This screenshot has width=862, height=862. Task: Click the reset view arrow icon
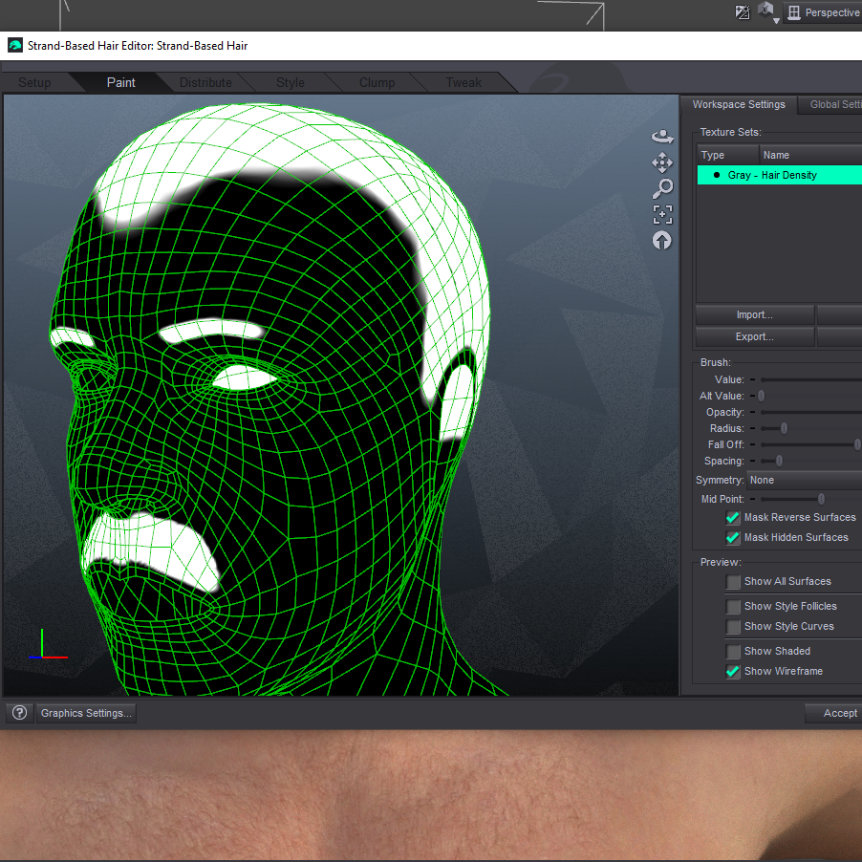click(662, 241)
